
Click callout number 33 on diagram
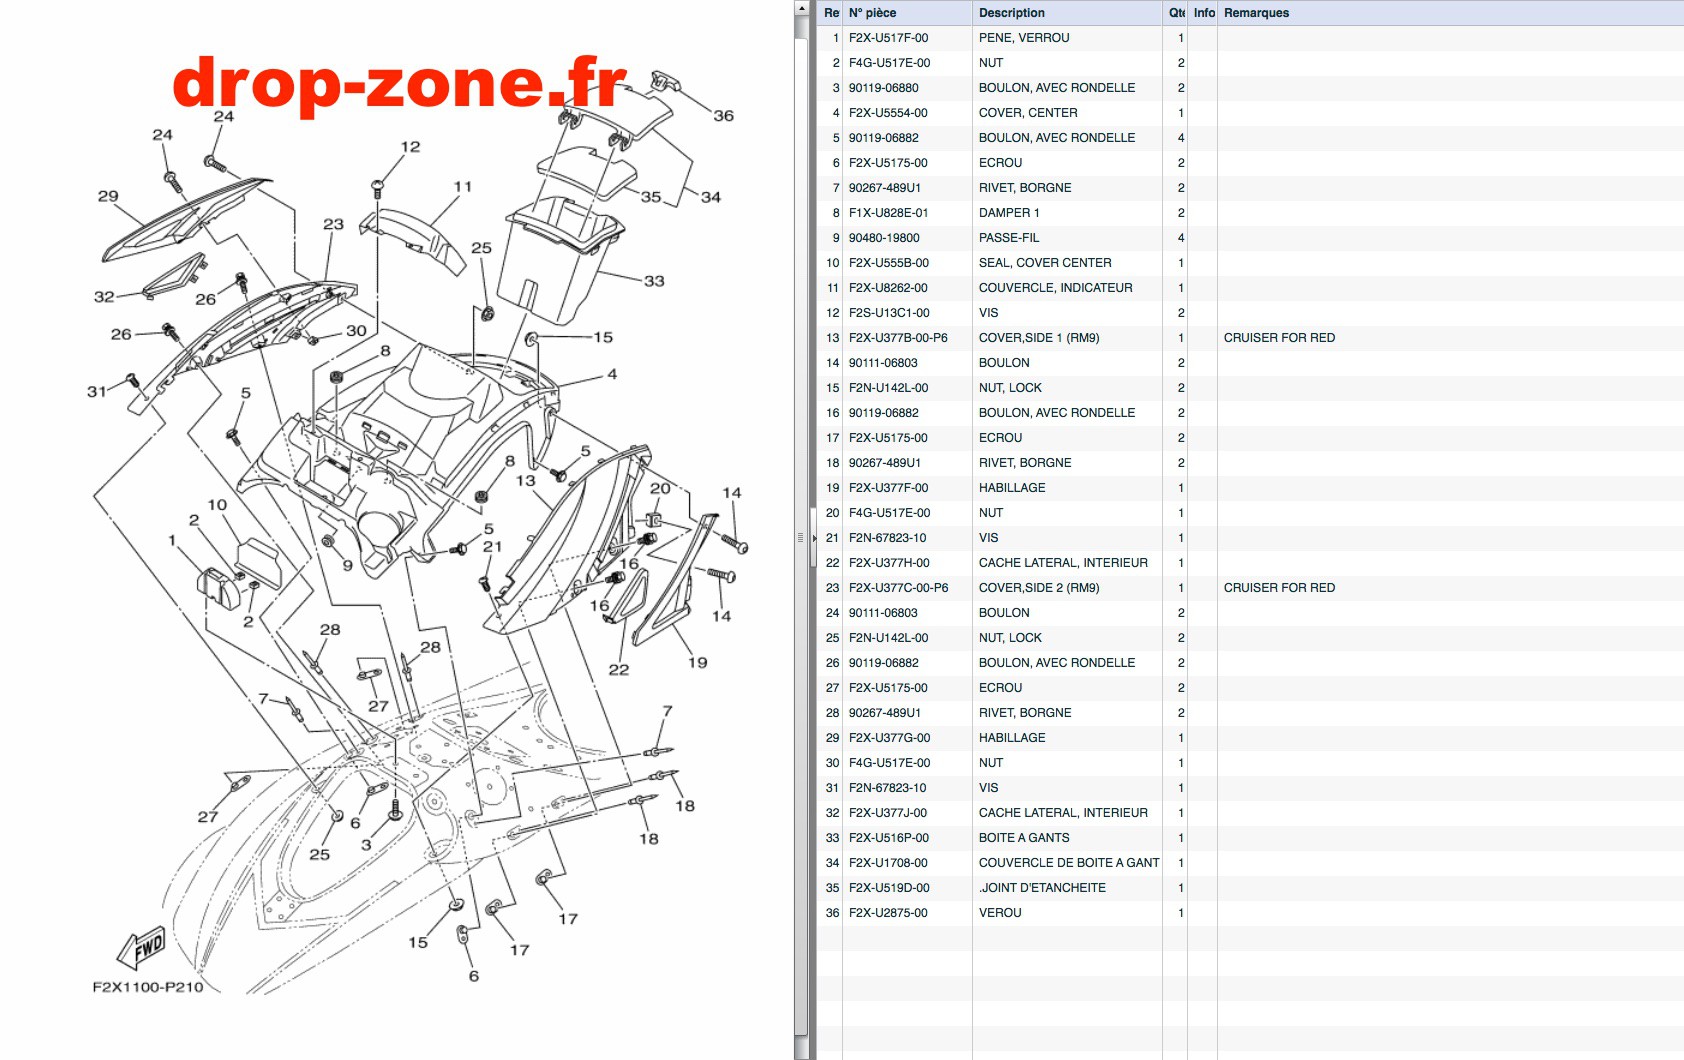point(654,281)
